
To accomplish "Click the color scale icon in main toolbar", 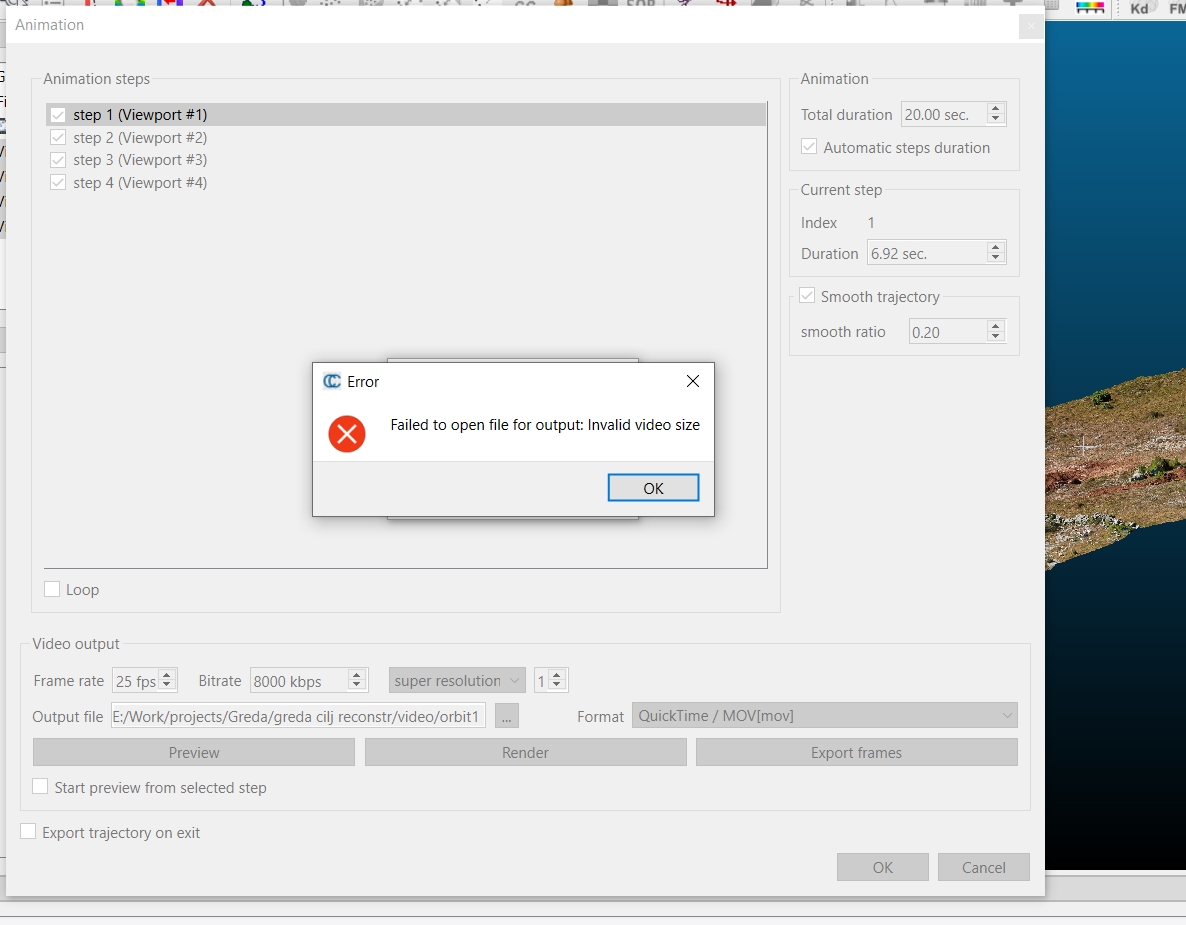I will [1090, 8].
